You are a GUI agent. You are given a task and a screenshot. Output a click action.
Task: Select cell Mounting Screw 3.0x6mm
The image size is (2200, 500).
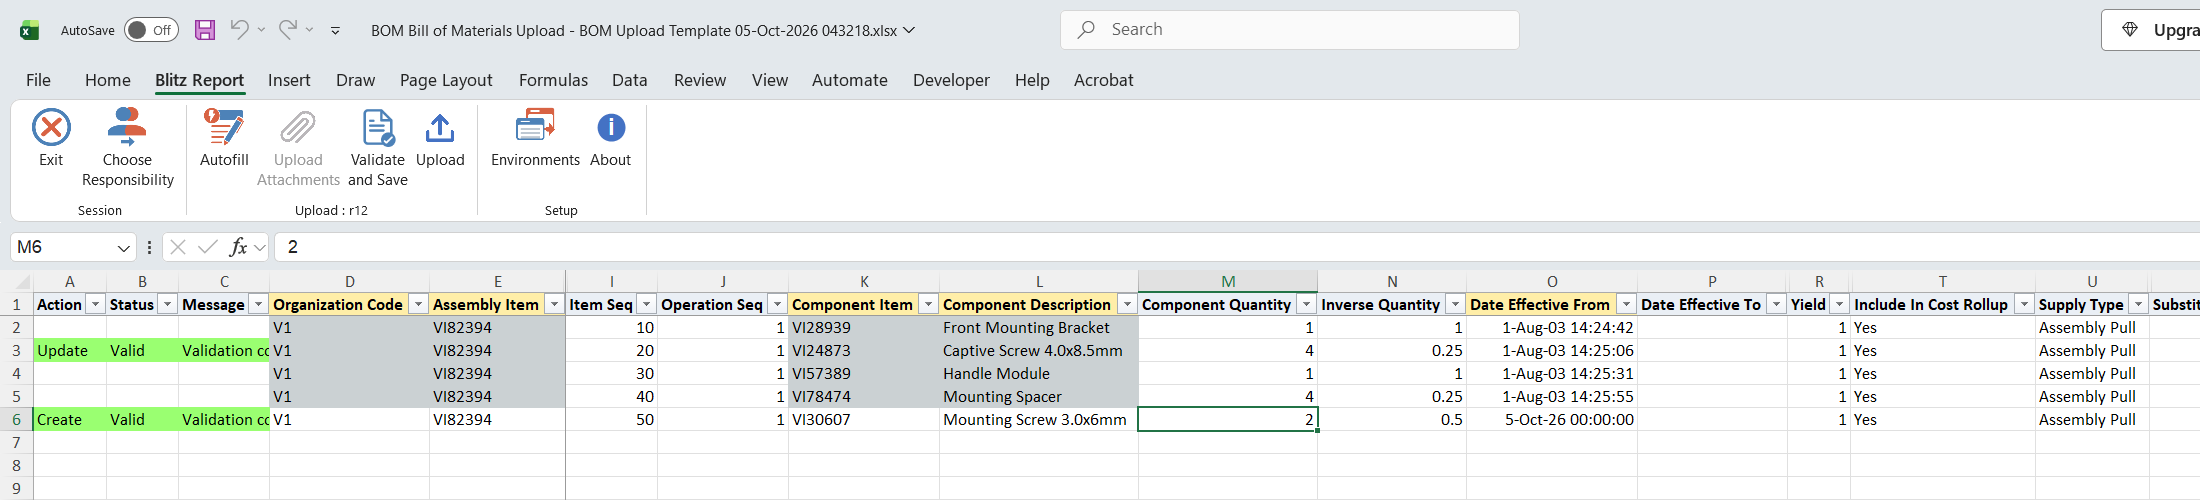[1039, 420]
